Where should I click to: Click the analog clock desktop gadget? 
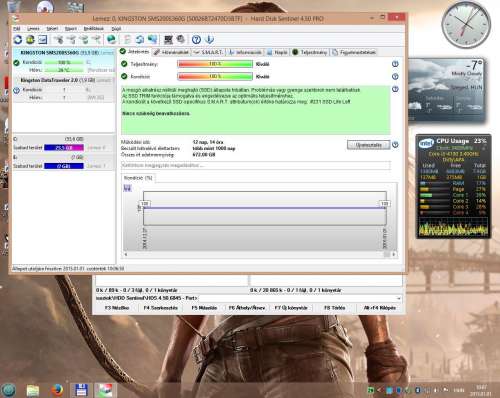466,25
